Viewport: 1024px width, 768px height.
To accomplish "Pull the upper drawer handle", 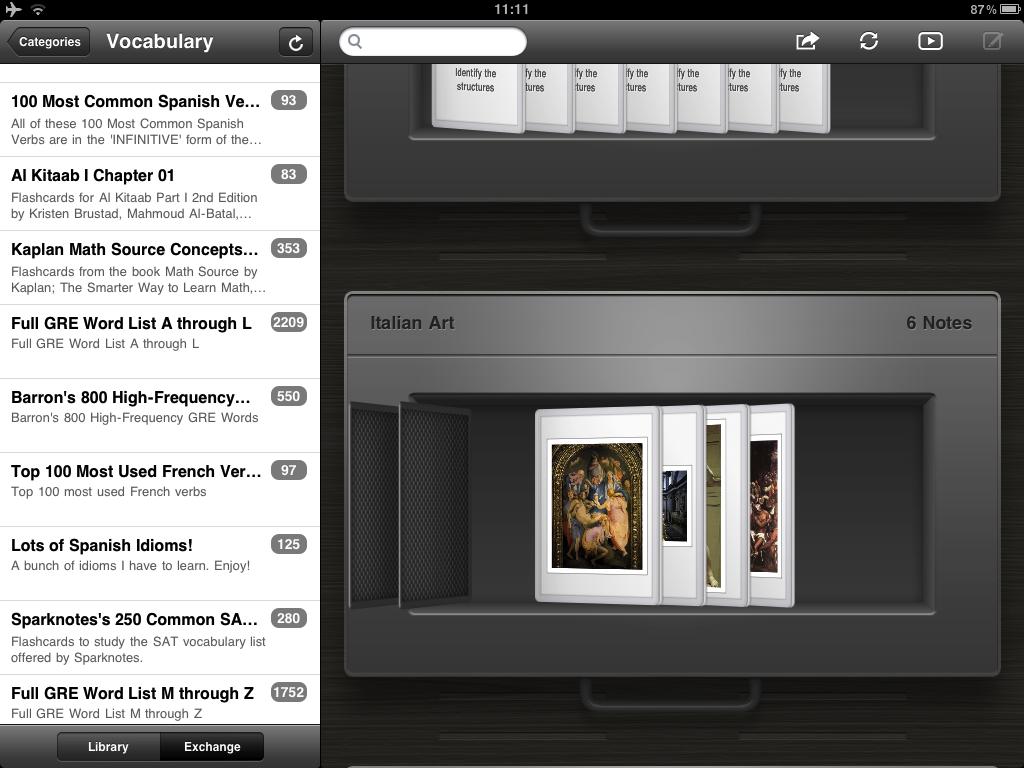I will click(x=671, y=219).
